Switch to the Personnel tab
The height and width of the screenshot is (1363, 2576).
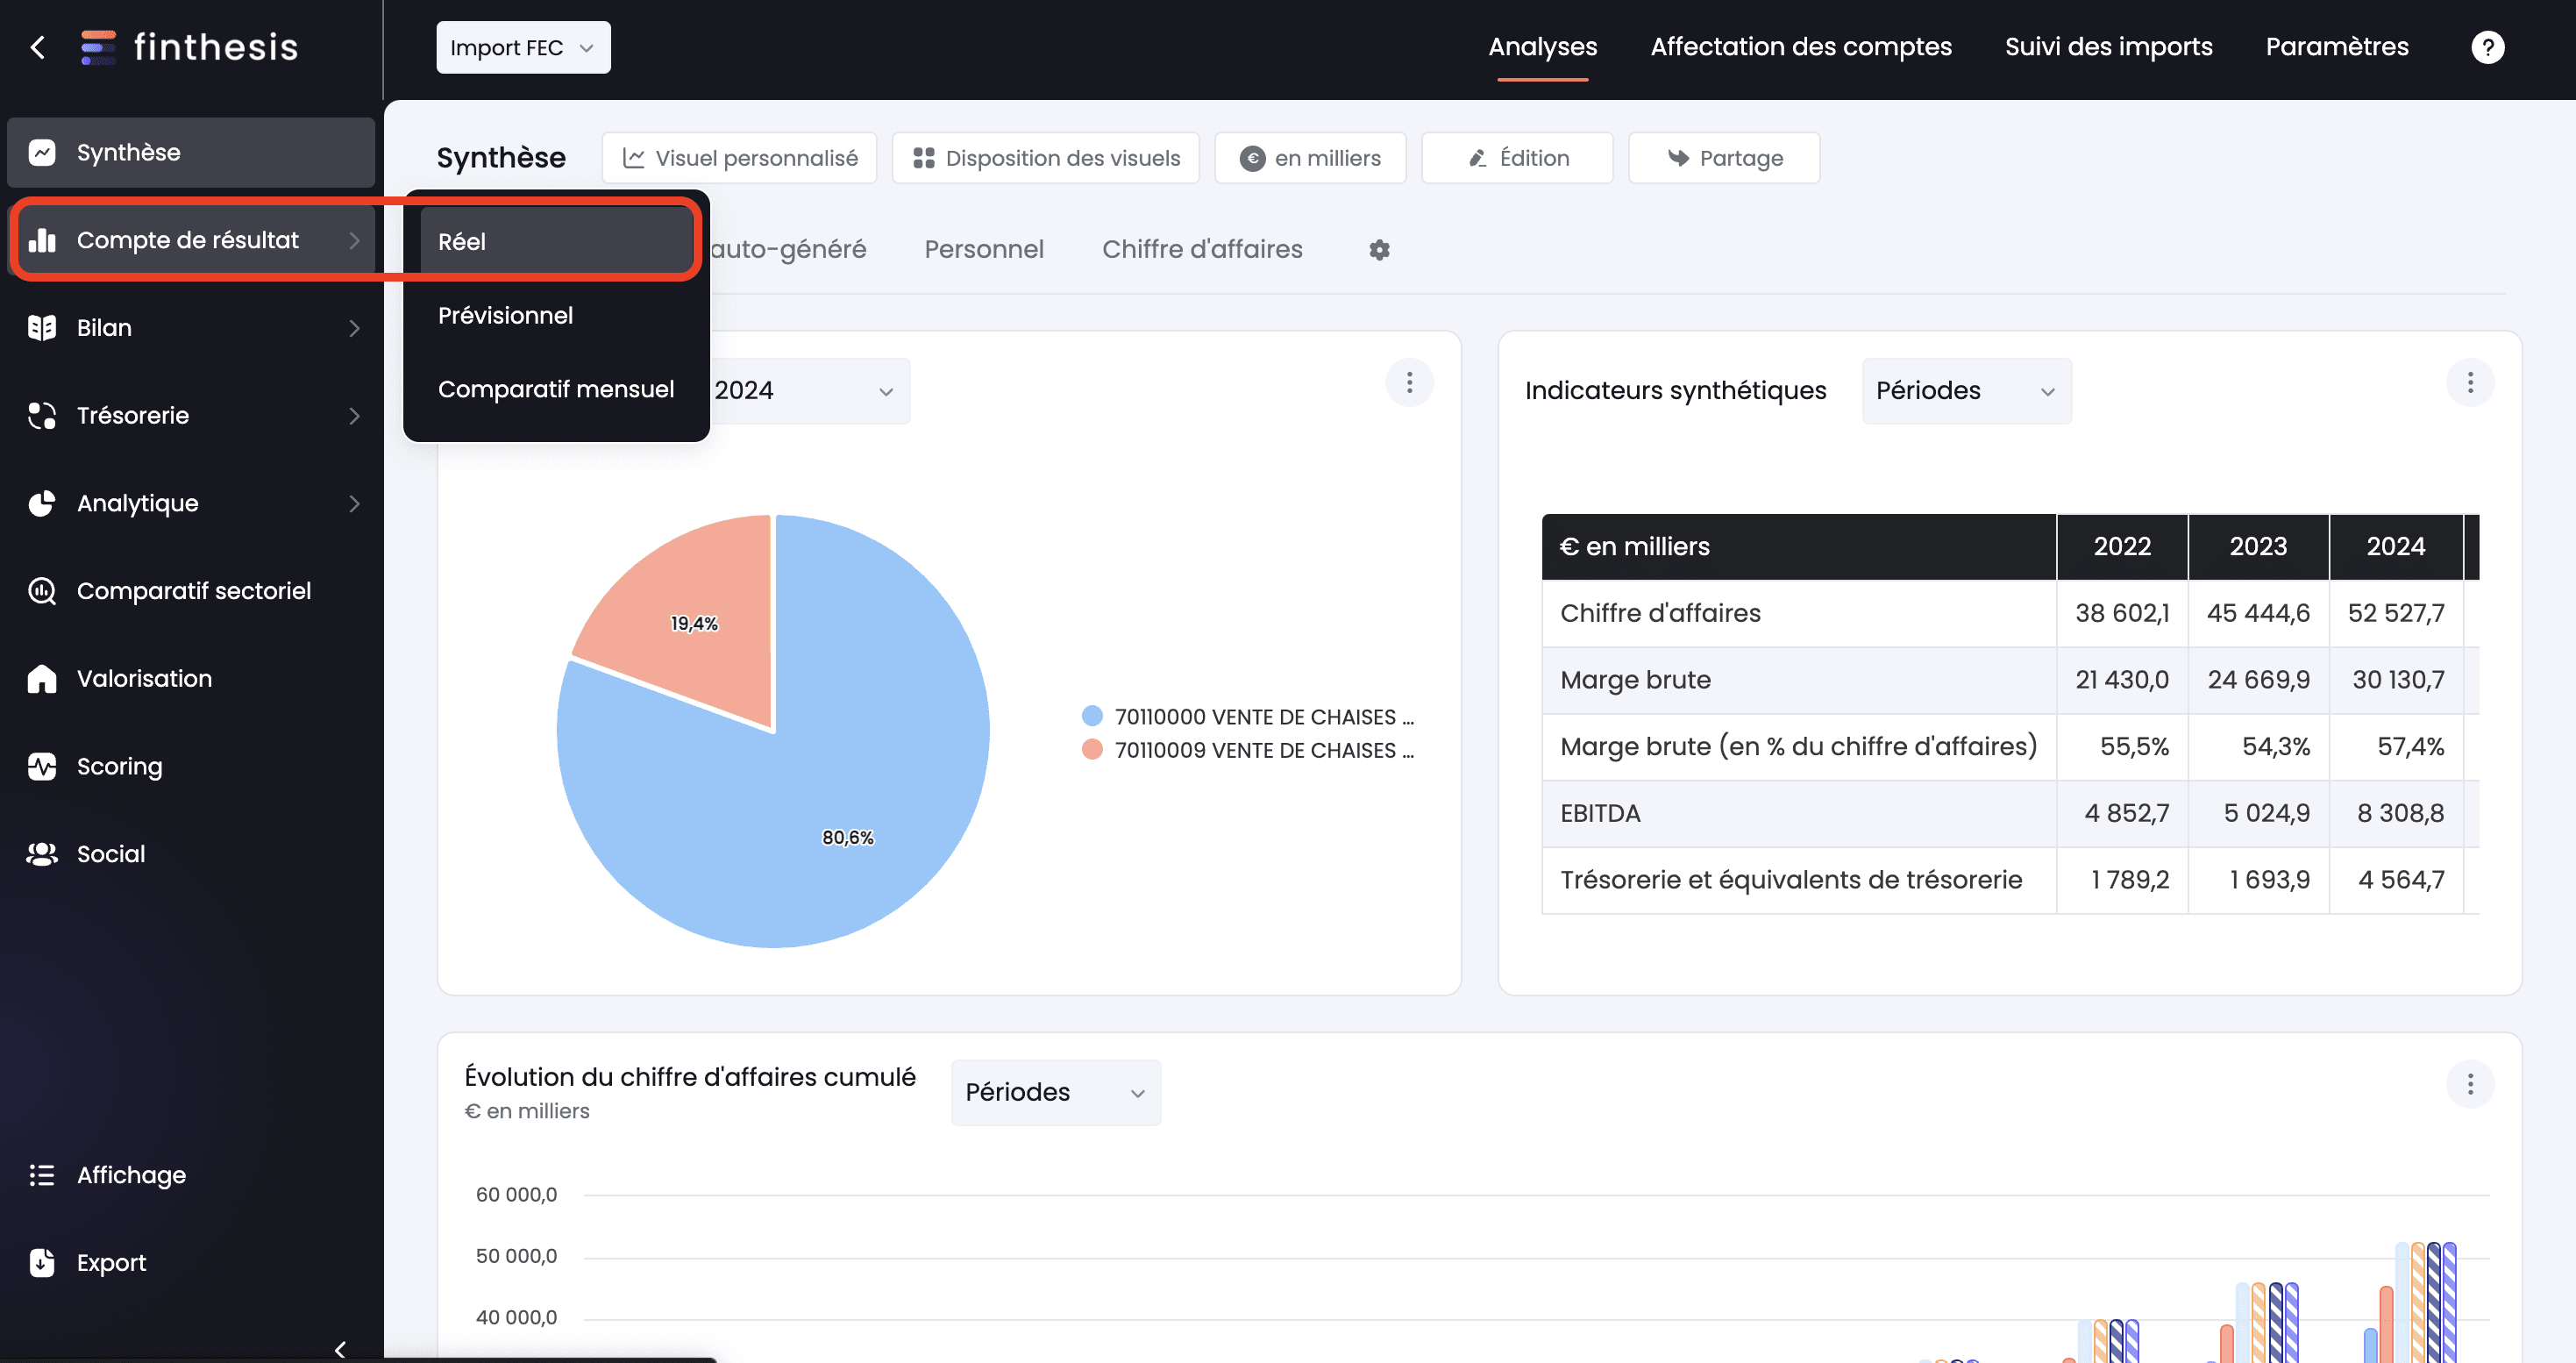pos(984,249)
